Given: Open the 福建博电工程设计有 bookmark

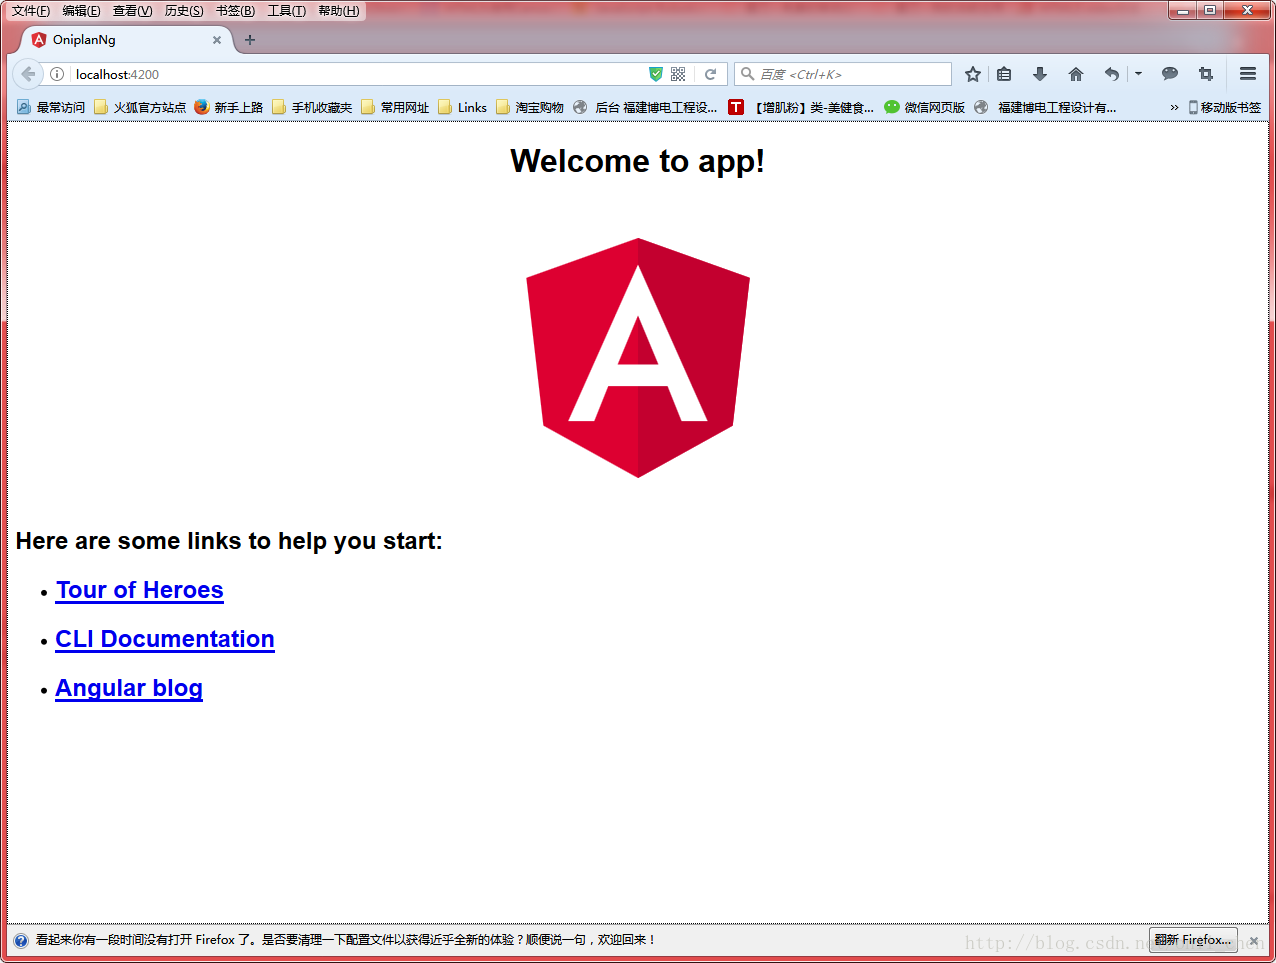Looking at the screenshot, I should [1045, 107].
